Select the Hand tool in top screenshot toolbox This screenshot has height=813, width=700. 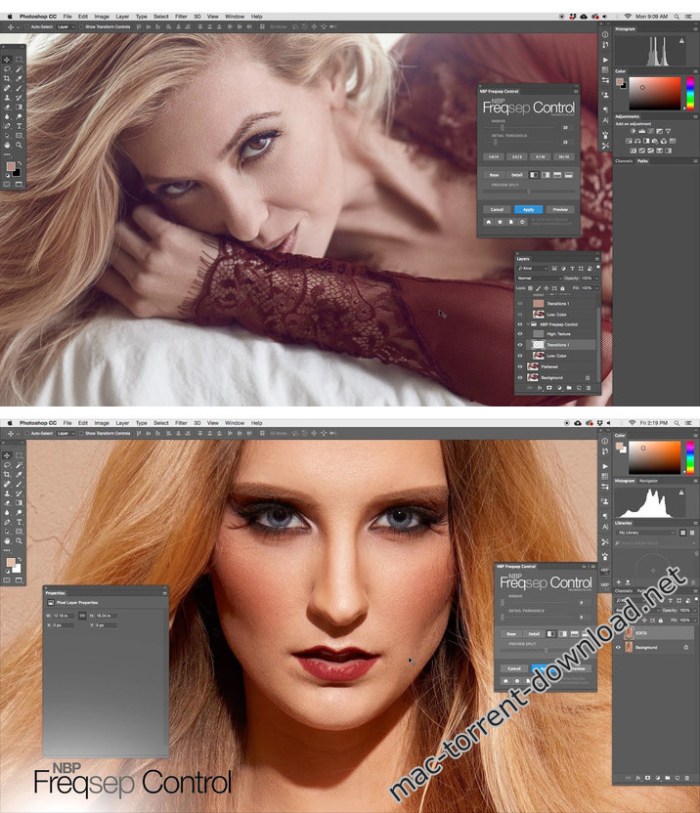coord(7,145)
